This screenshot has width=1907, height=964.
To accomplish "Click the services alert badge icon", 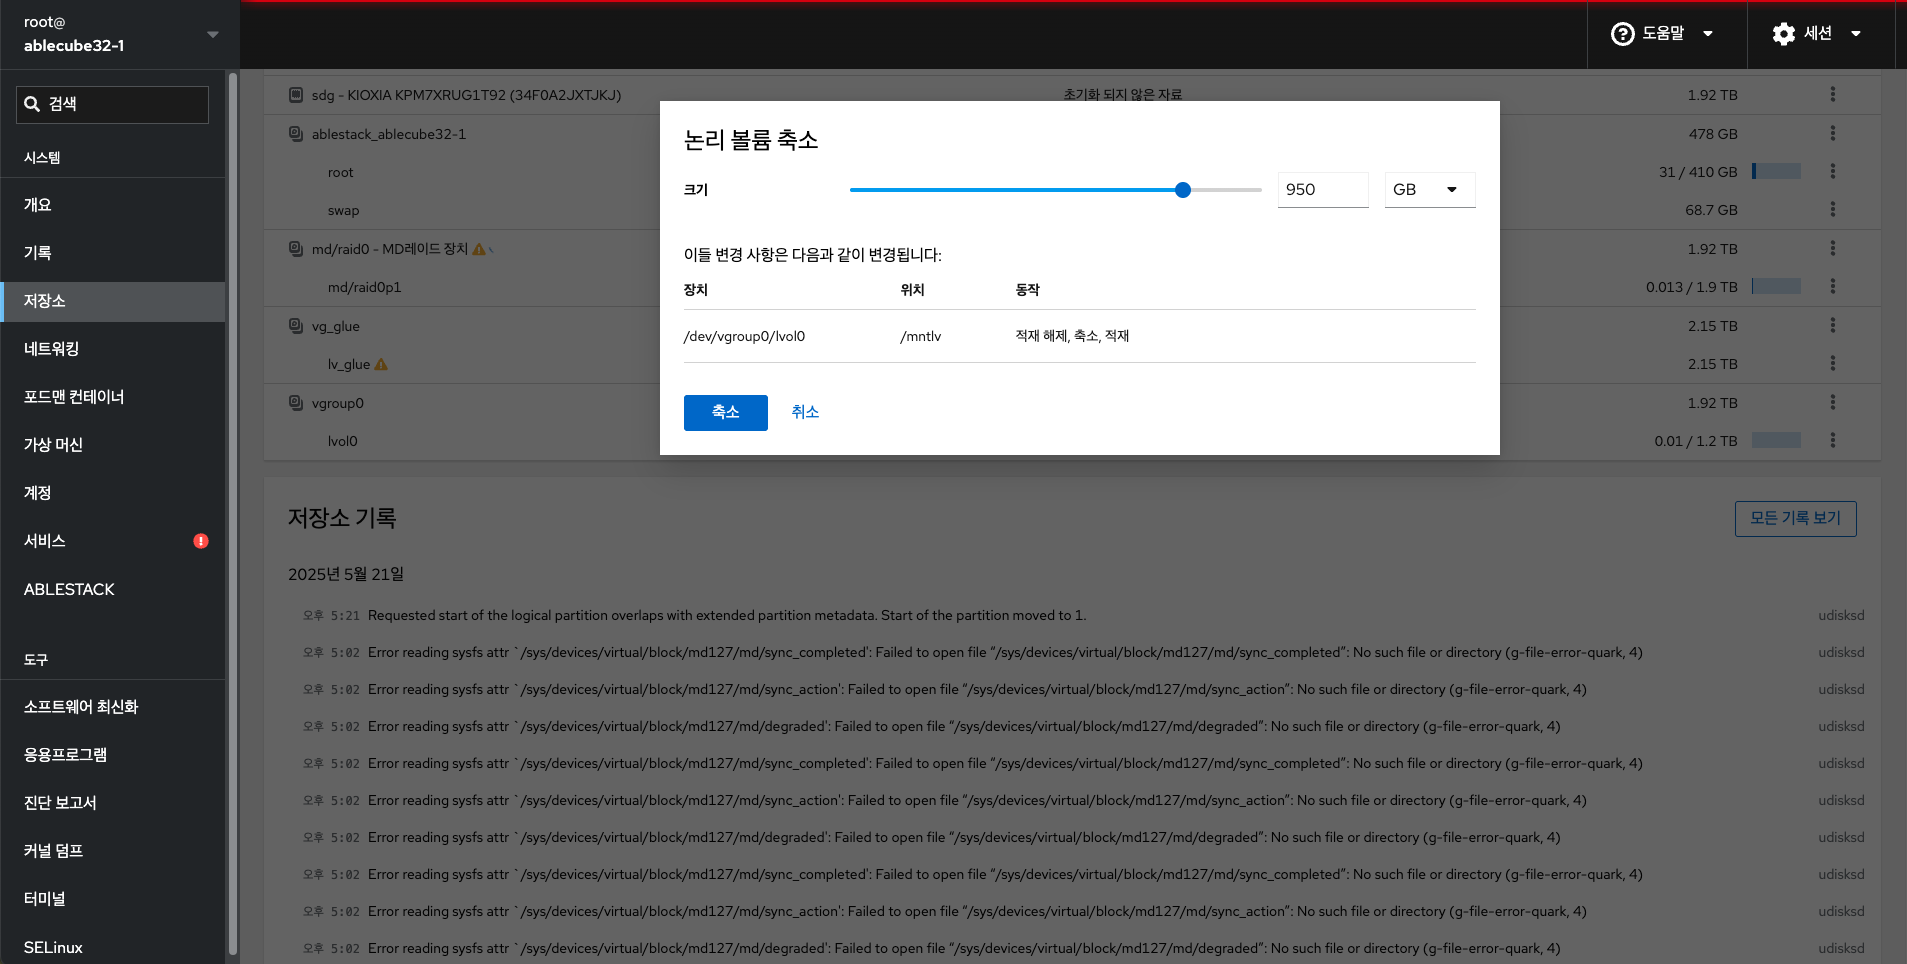I will tap(201, 541).
